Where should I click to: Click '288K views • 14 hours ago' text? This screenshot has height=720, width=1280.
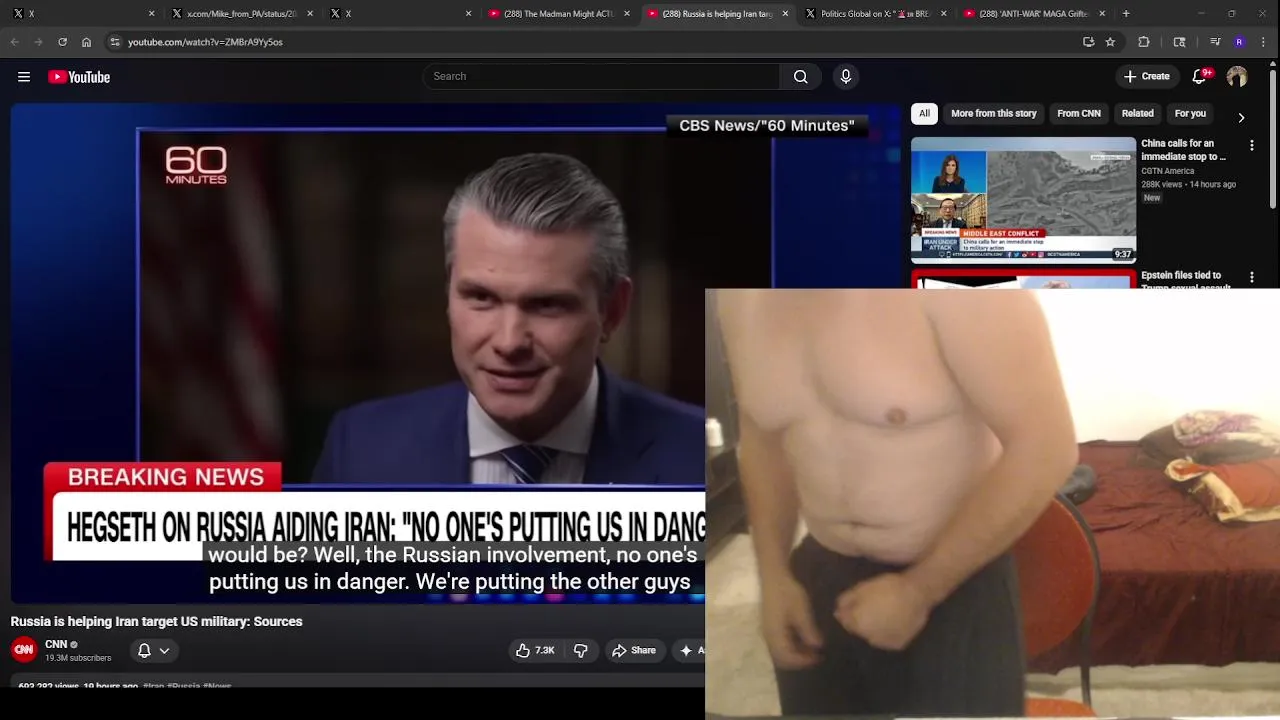click(1189, 184)
